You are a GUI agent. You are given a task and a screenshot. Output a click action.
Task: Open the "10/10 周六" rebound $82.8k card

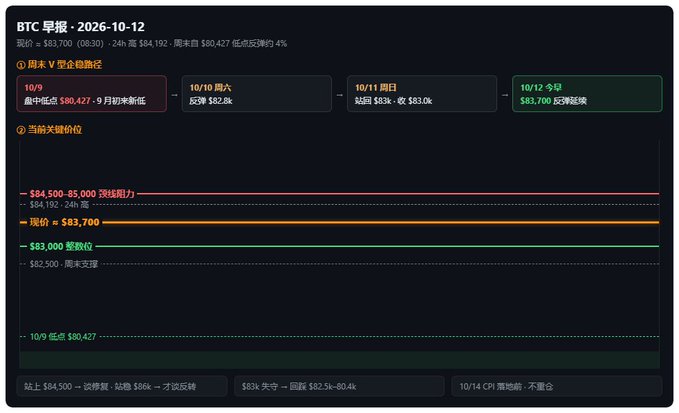tap(257, 94)
